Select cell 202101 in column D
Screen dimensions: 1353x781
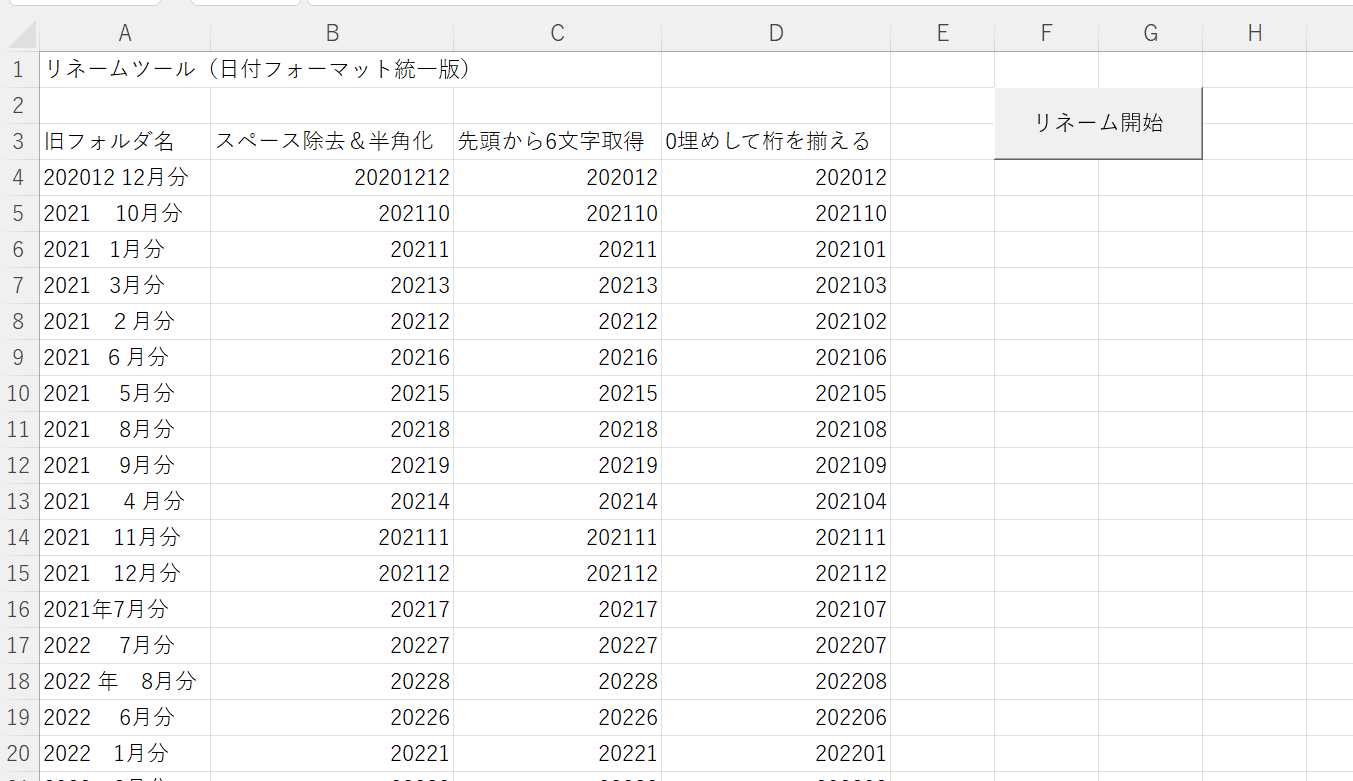776,250
